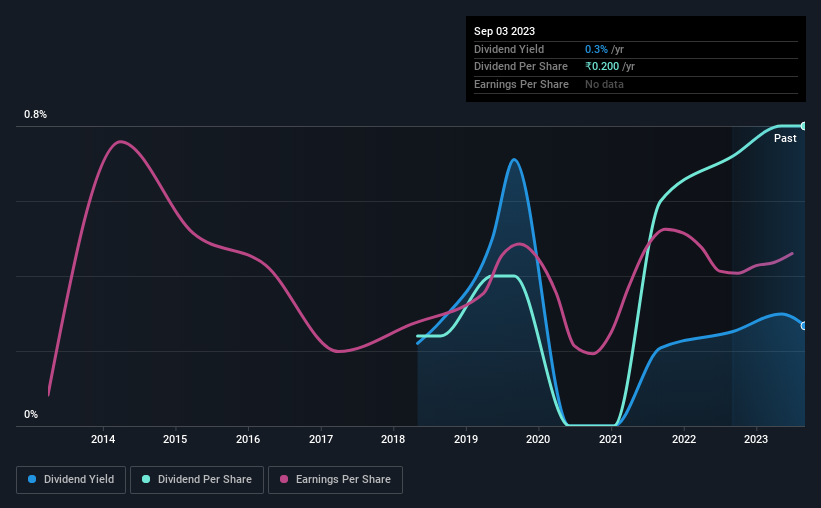The image size is (821, 508).
Task: Click the Past label on the chart
Action: (x=785, y=138)
